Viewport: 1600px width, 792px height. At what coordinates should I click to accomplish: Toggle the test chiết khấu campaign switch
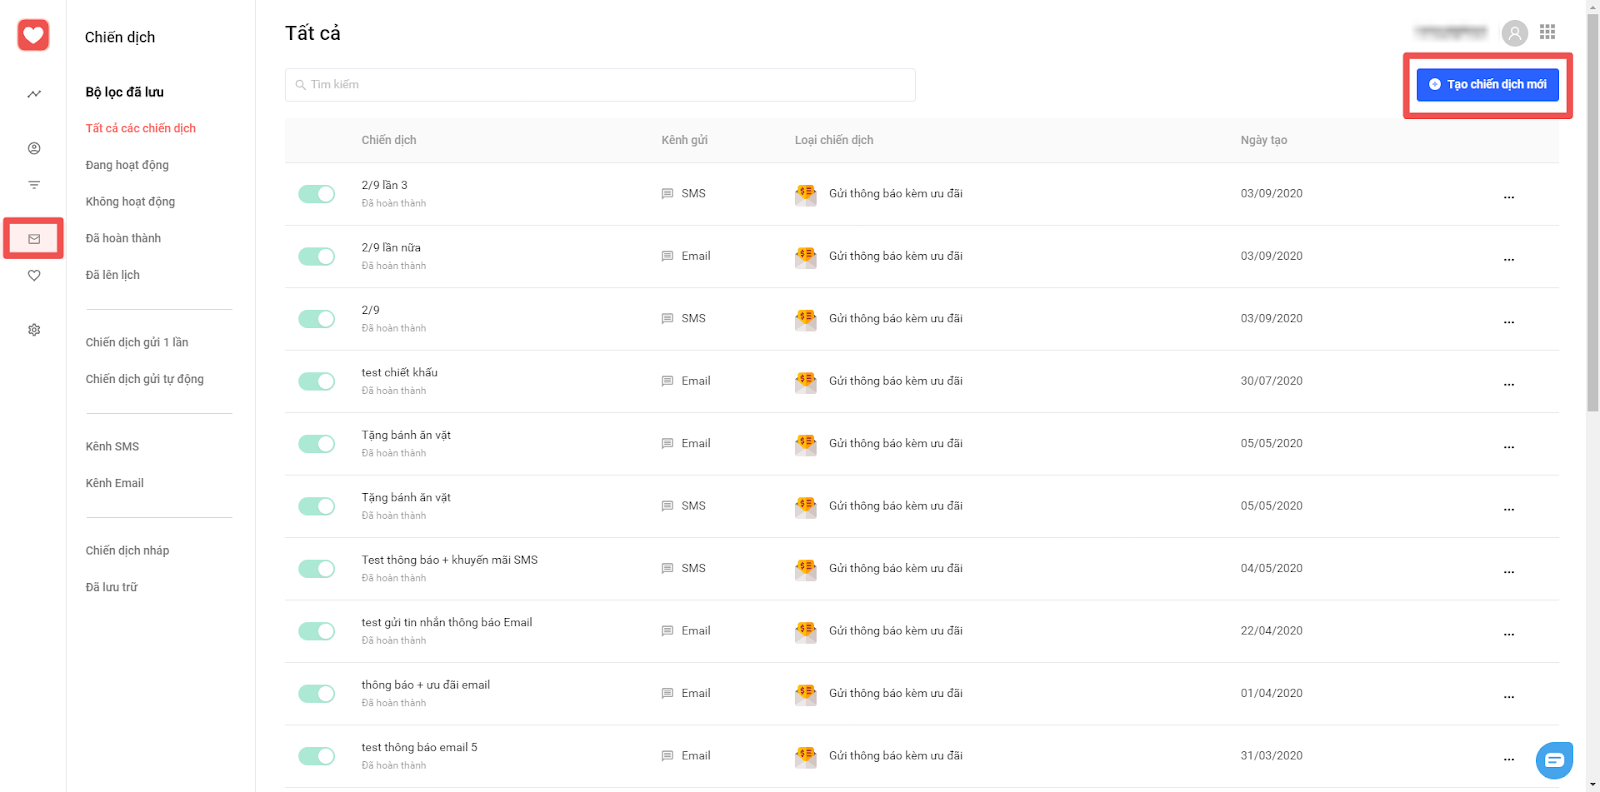317,382
